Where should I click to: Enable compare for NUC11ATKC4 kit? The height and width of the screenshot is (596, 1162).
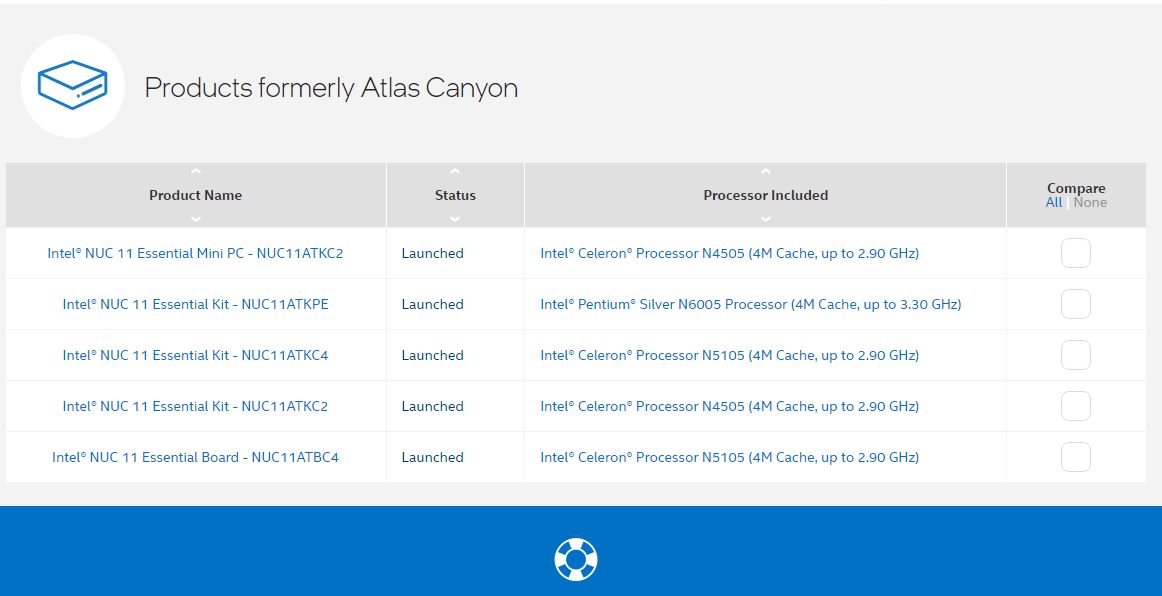(1075, 355)
